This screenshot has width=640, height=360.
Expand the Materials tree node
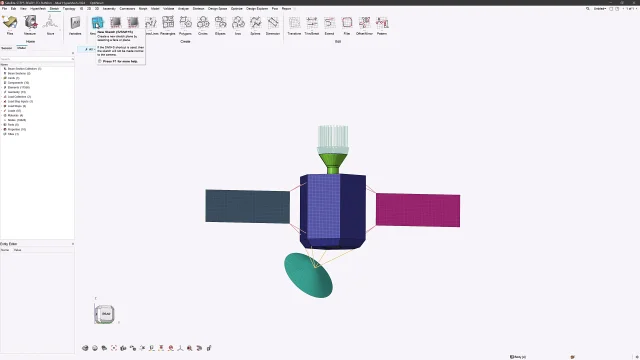pos(2,116)
